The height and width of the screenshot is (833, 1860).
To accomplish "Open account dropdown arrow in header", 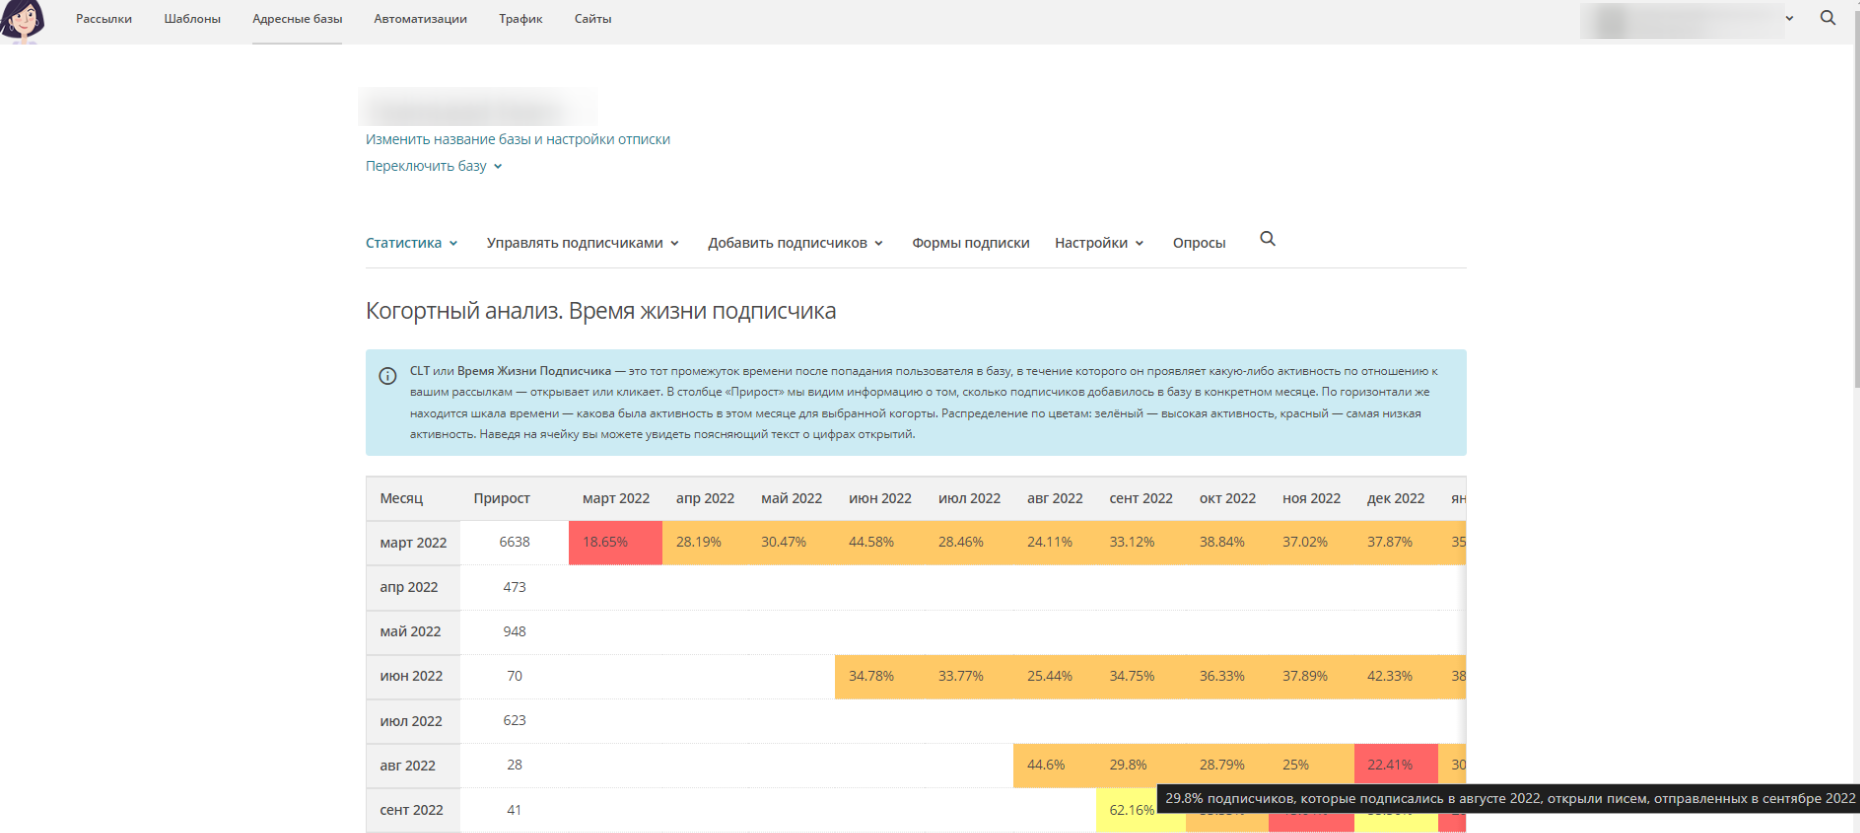I will [1789, 18].
